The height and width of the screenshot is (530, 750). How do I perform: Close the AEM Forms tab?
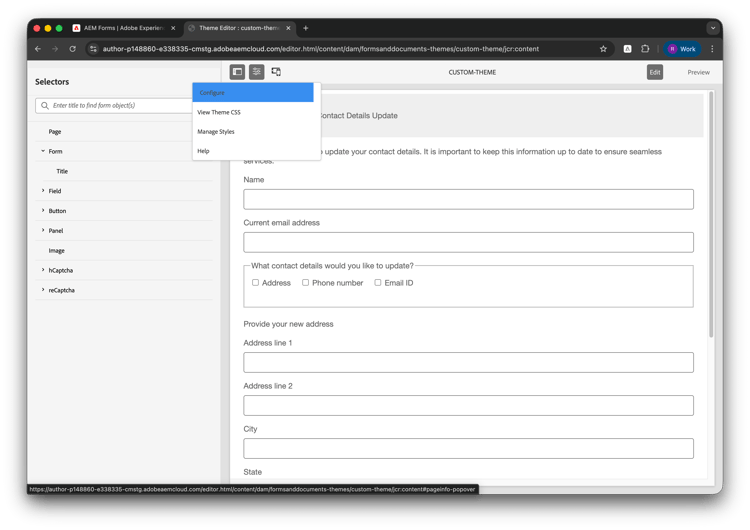click(173, 28)
